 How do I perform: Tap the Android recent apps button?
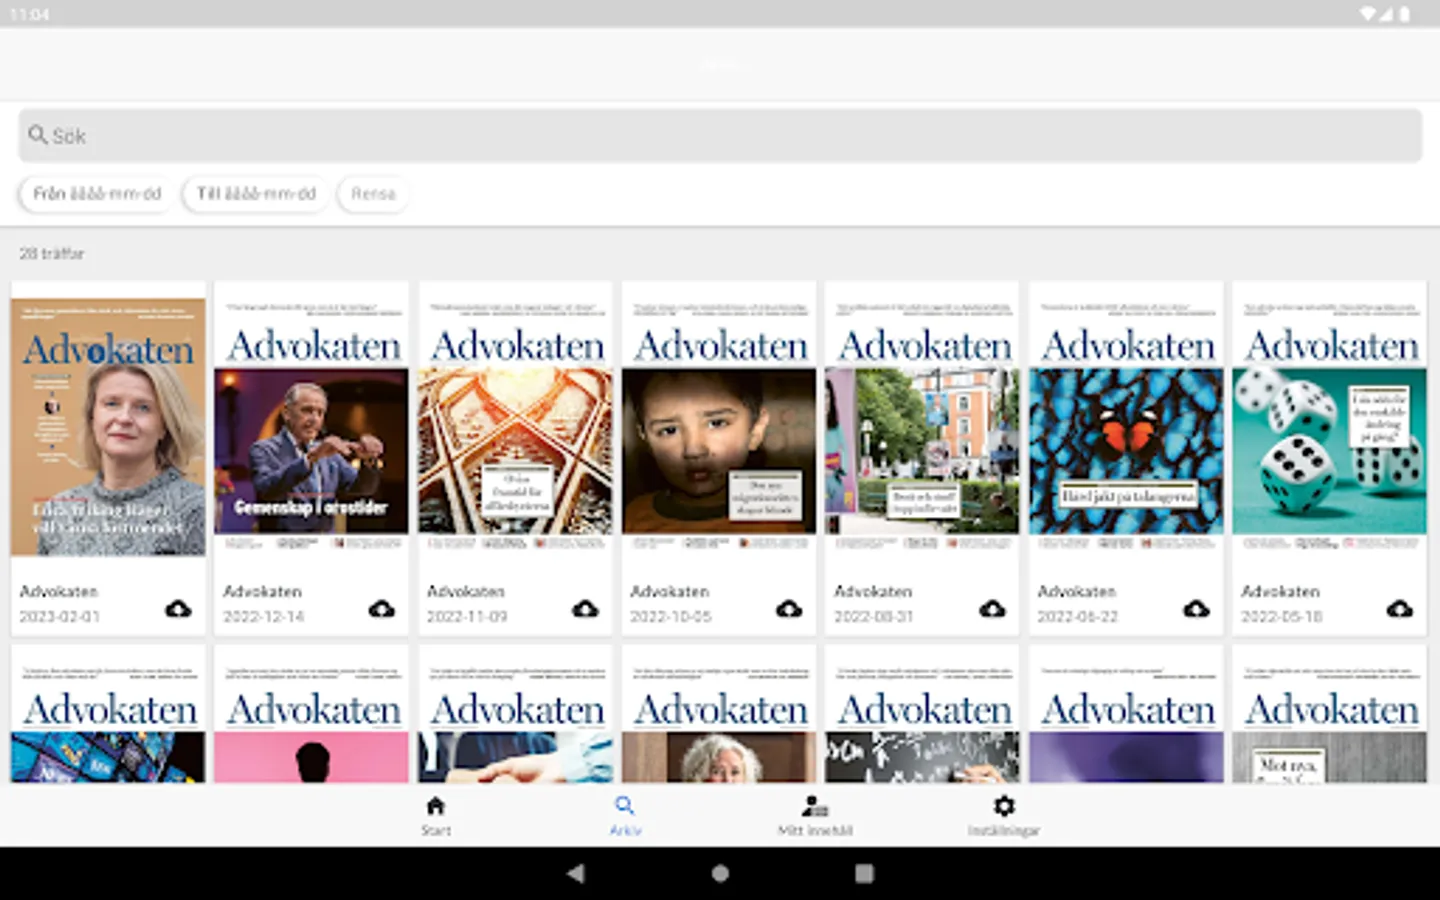coord(865,873)
